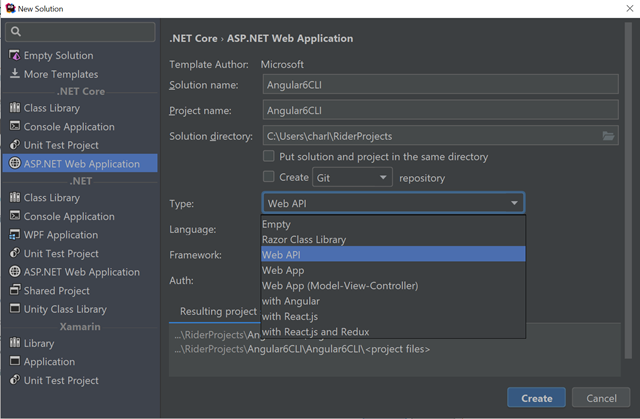Click the Microsoft template author text
Image resolution: width=640 pixels, height=419 pixels.
[x=282, y=64]
